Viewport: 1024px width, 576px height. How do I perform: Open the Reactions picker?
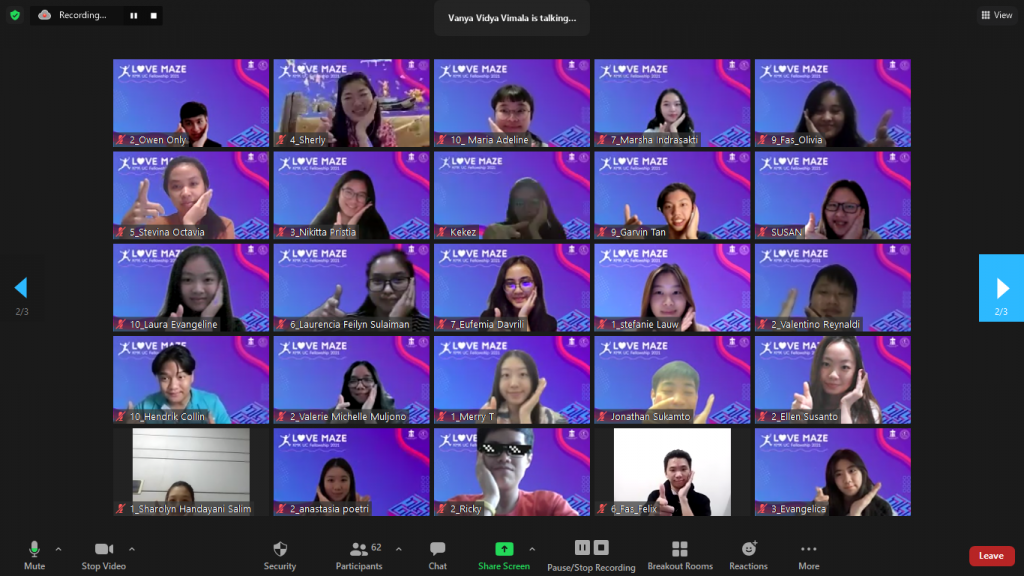click(748, 554)
